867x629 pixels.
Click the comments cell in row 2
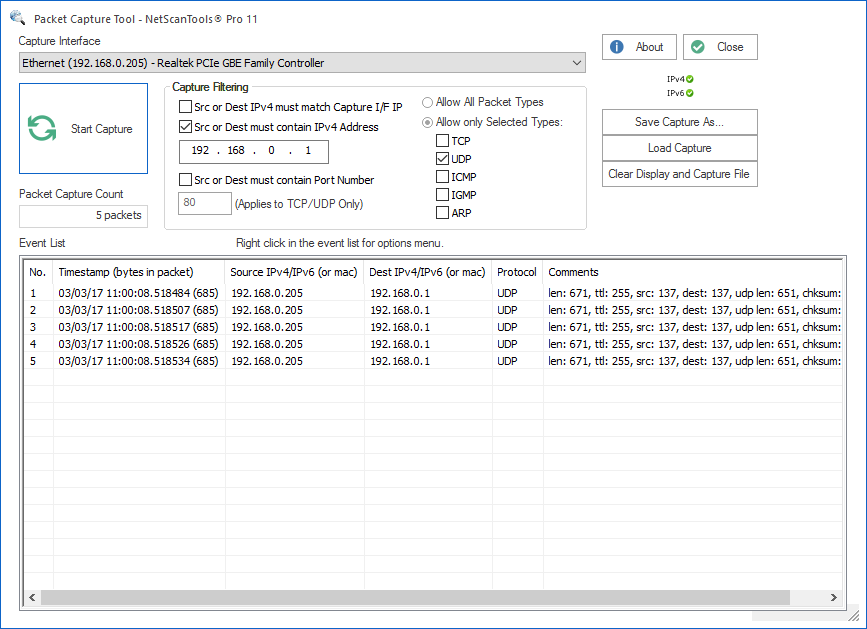coord(694,310)
